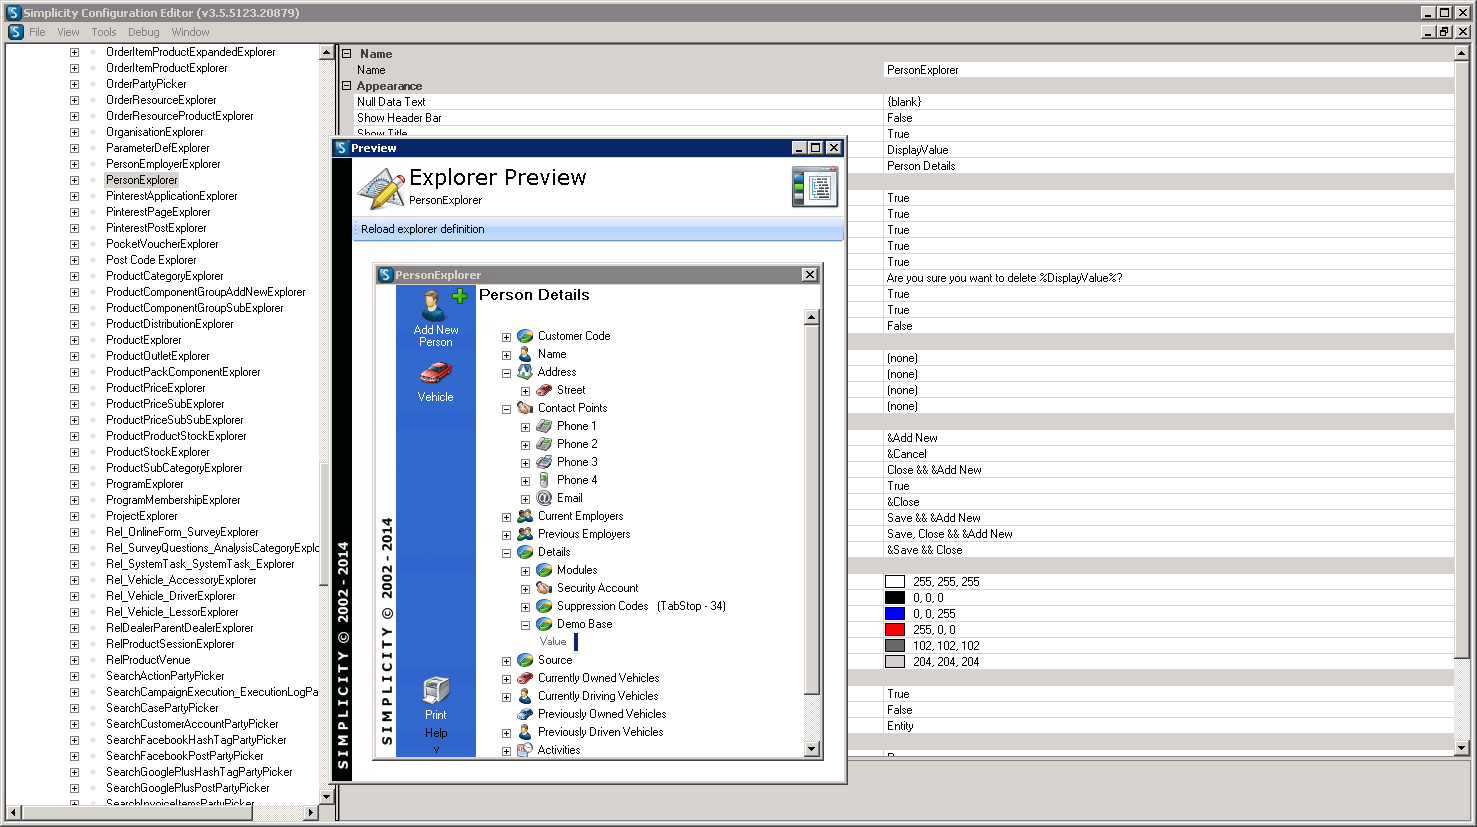1477x827 pixels.
Task: Click the white 255, 255, 255 swatch
Action: [x=895, y=582]
